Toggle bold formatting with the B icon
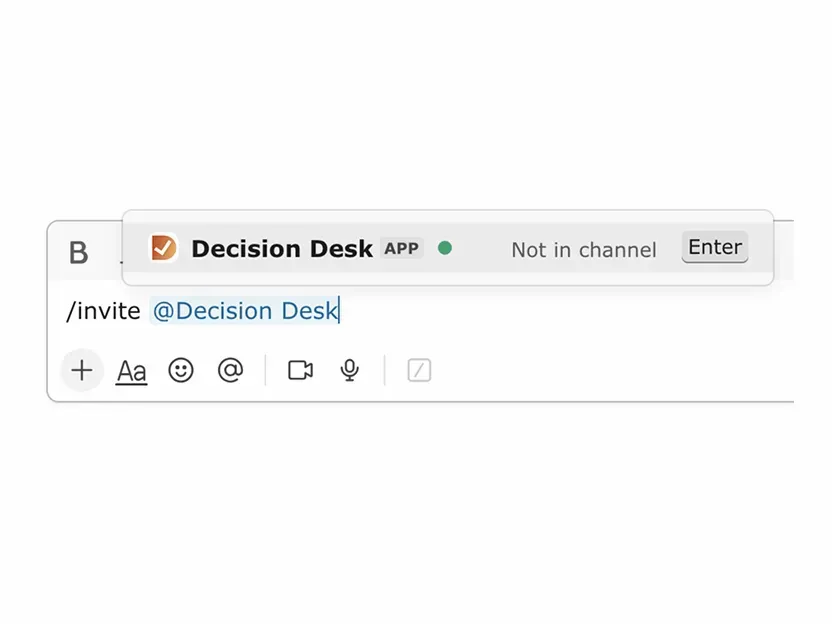Image resolution: width=832 pixels, height=624 pixels. (x=78, y=253)
